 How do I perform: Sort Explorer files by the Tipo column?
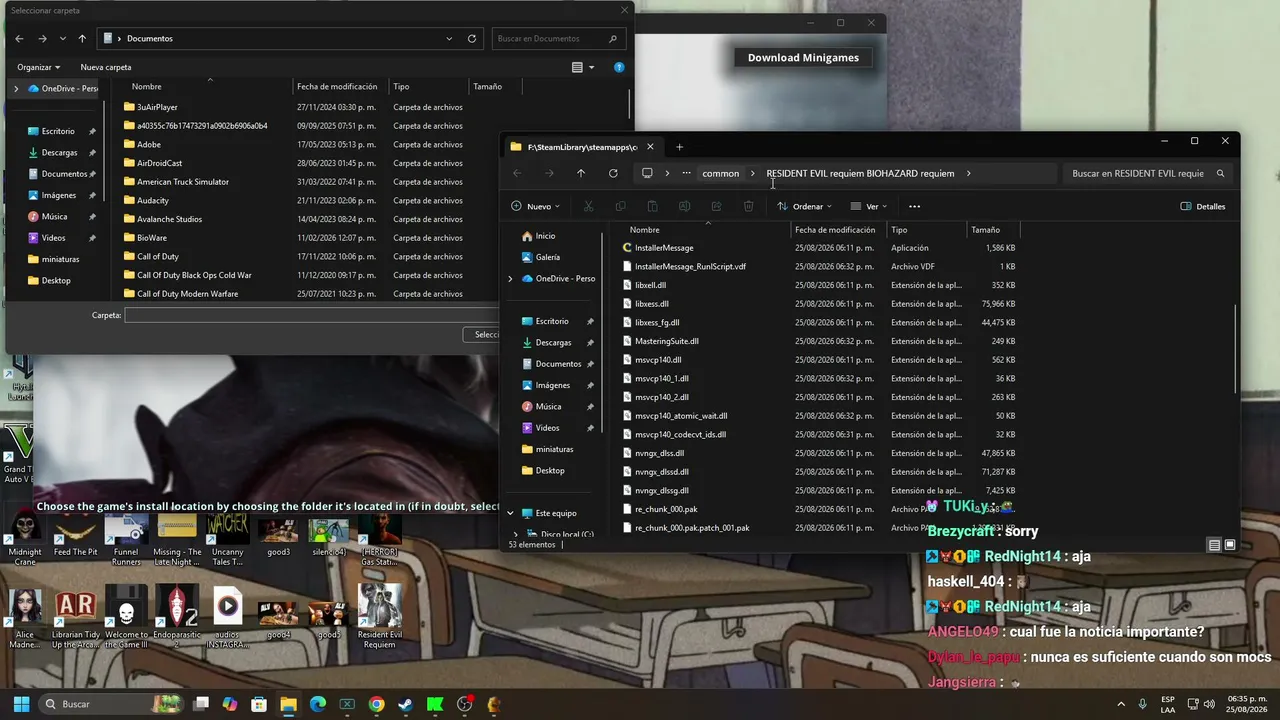pyautogui.click(x=926, y=230)
